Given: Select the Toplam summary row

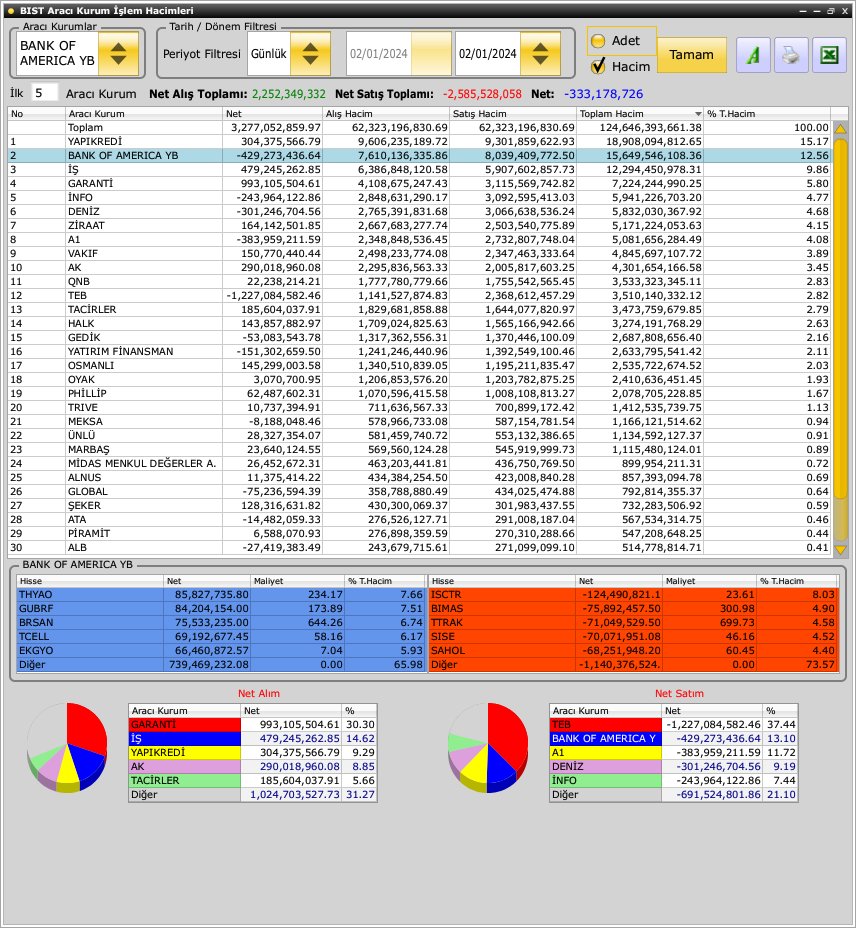Looking at the screenshot, I should 419,128.
